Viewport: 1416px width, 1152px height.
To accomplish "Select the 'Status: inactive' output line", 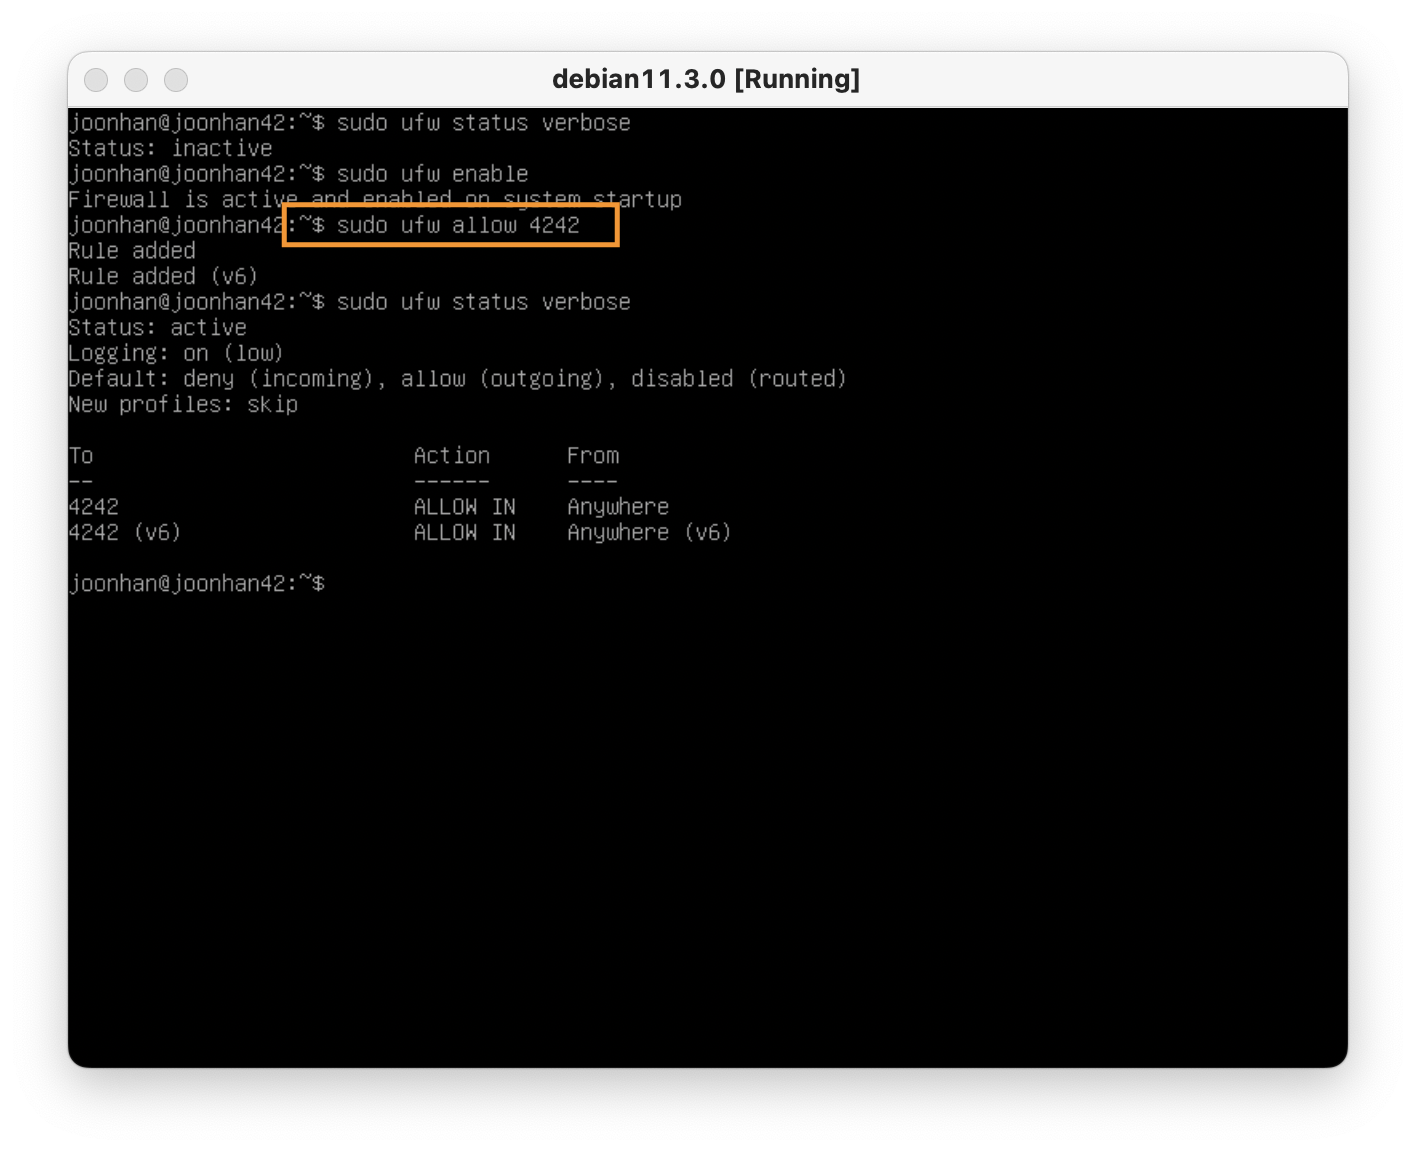I will (170, 149).
